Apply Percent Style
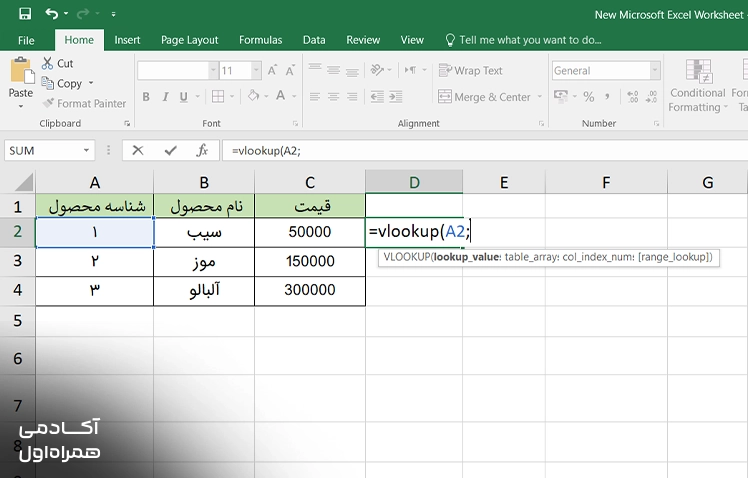Viewport: 748px width, 478px height. [x=589, y=97]
